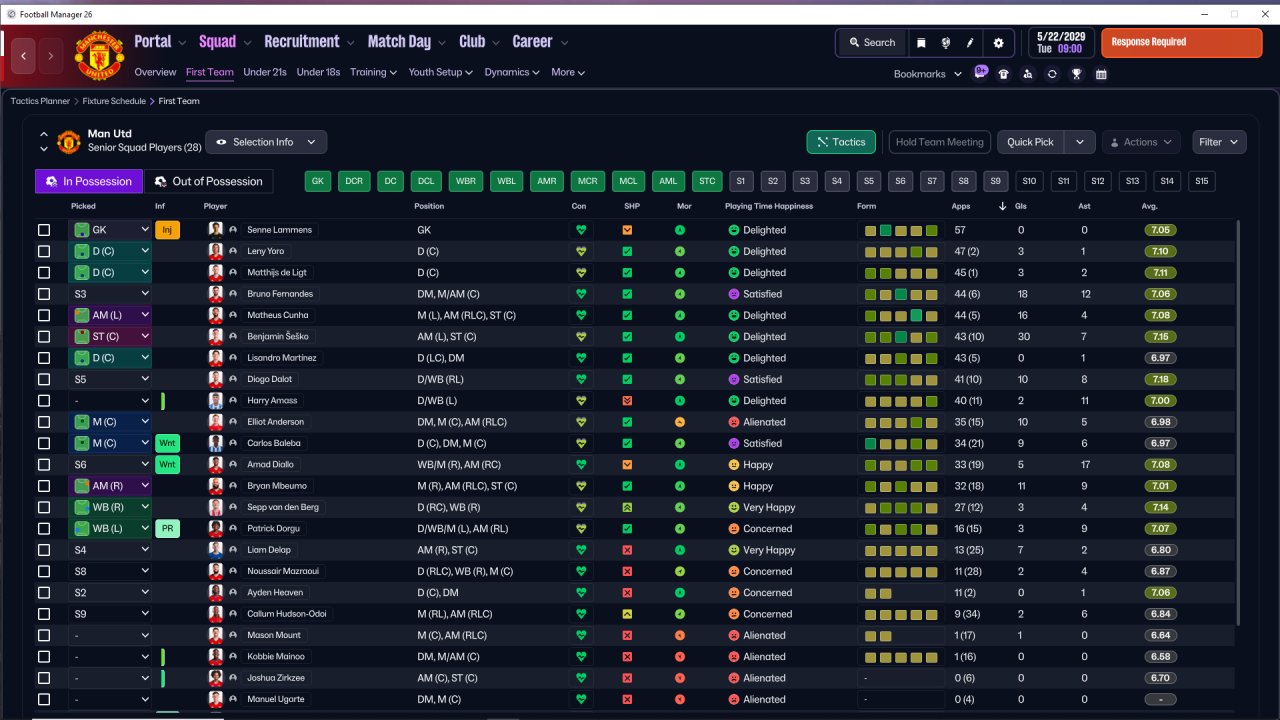This screenshot has width=1280, height=720.
Task: Click the sharpness icon for Liam Delap
Action: point(627,550)
